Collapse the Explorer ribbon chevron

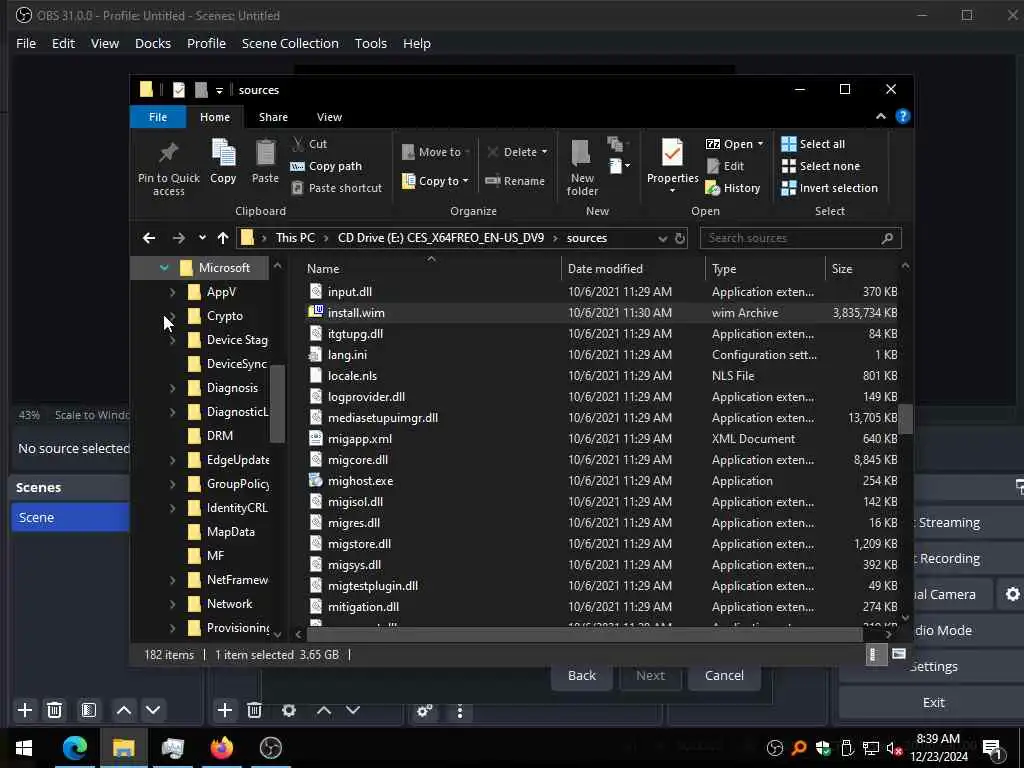pyautogui.click(x=880, y=116)
